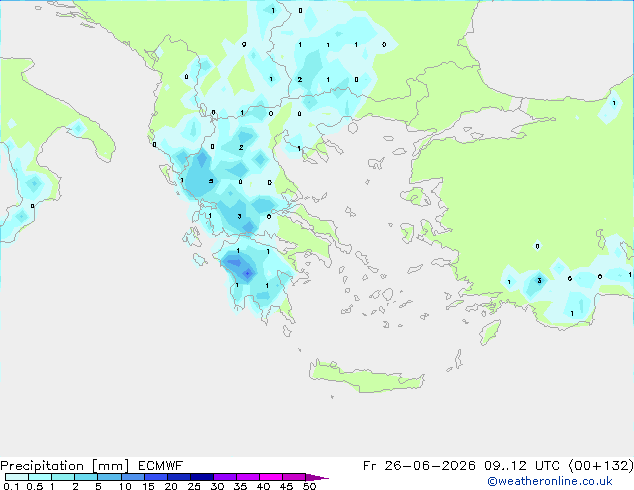Select the 5–10 mm legend color
634x490 pixels.
click(x=110, y=477)
